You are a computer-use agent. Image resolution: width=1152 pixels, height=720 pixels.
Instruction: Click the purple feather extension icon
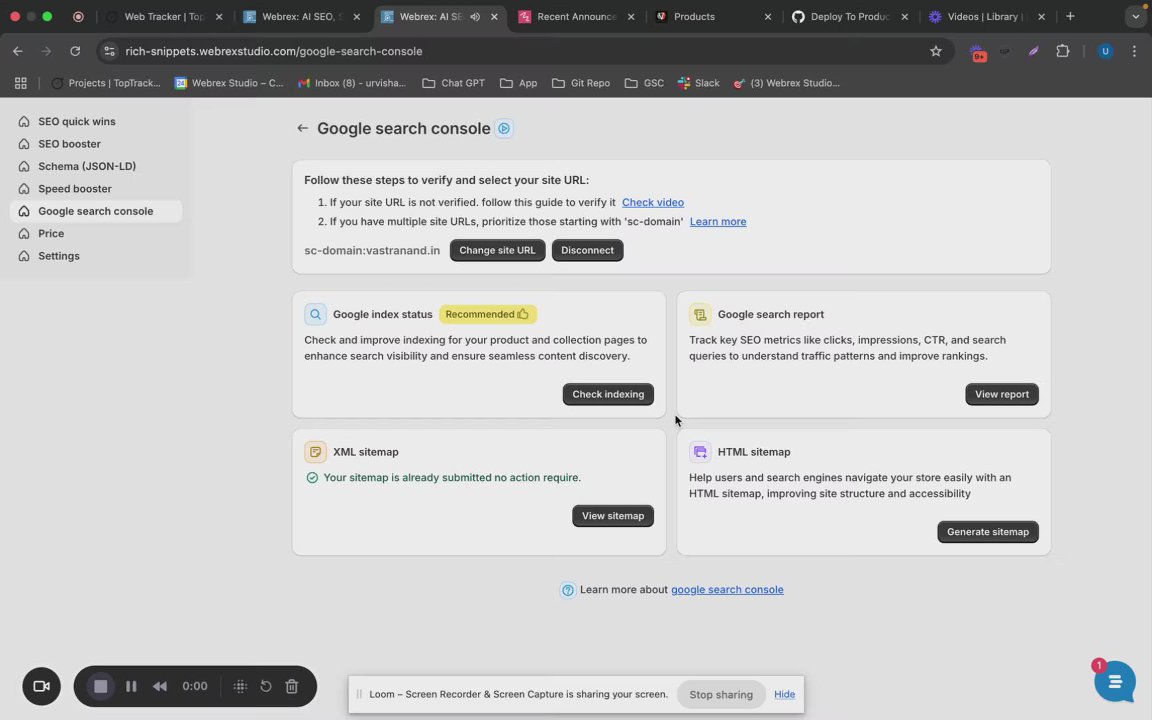pyautogui.click(x=1033, y=51)
